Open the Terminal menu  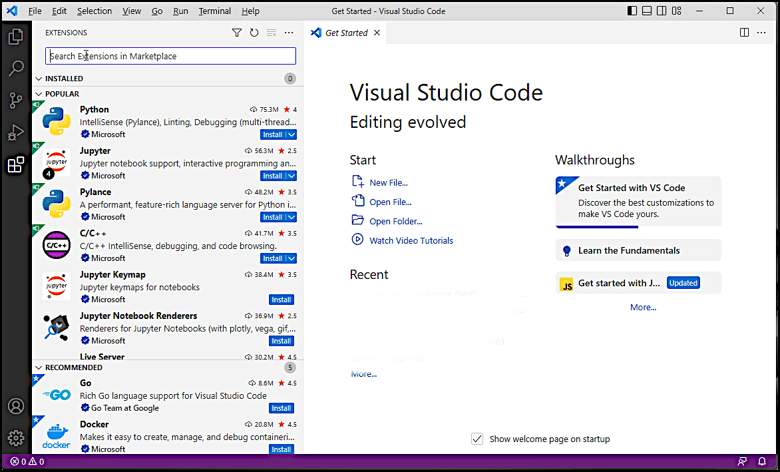(x=214, y=11)
